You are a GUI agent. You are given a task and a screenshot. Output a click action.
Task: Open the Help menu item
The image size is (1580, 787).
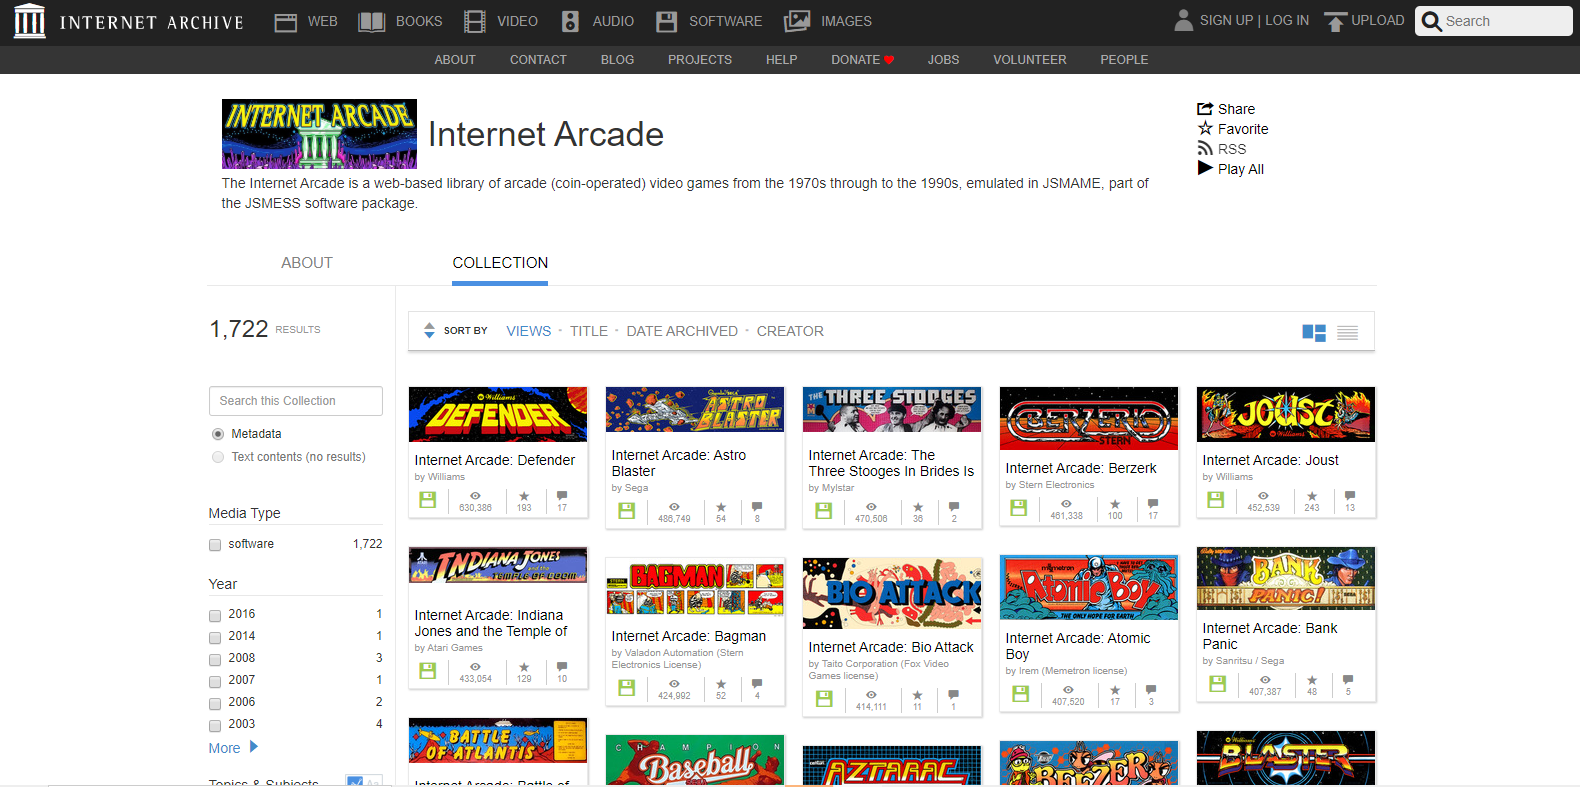pyautogui.click(x=781, y=60)
